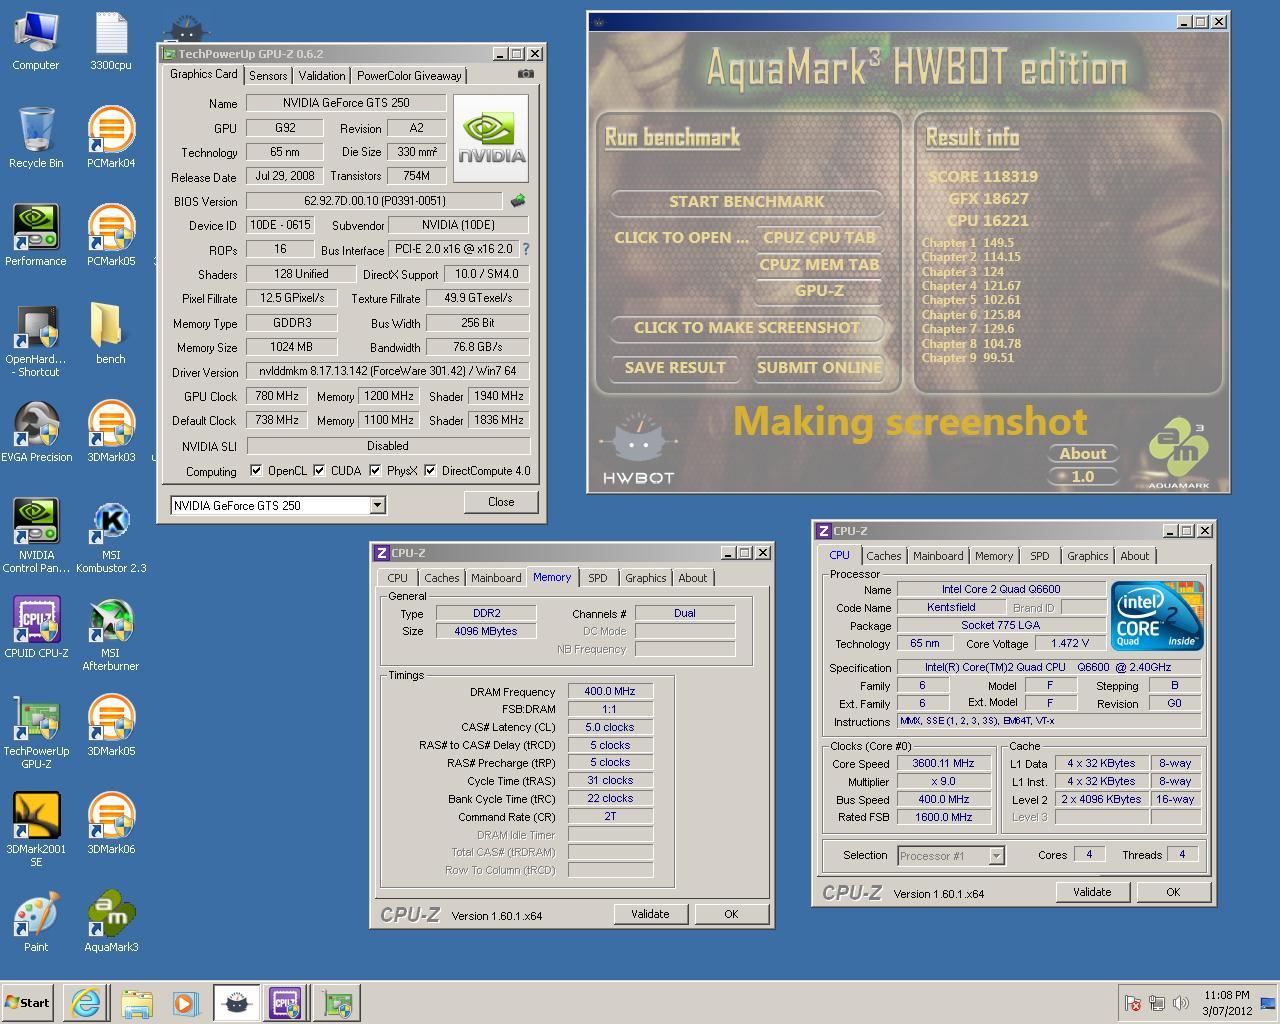This screenshot has height=1024, width=1280.
Task: Click SAVE RESULT in AquaMark
Action: (675, 368)
